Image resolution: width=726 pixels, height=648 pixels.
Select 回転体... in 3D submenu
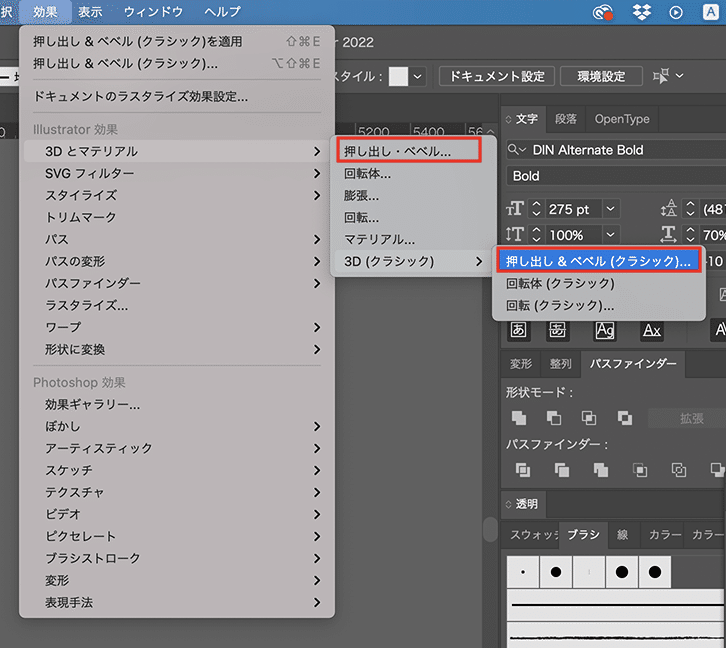413,174
